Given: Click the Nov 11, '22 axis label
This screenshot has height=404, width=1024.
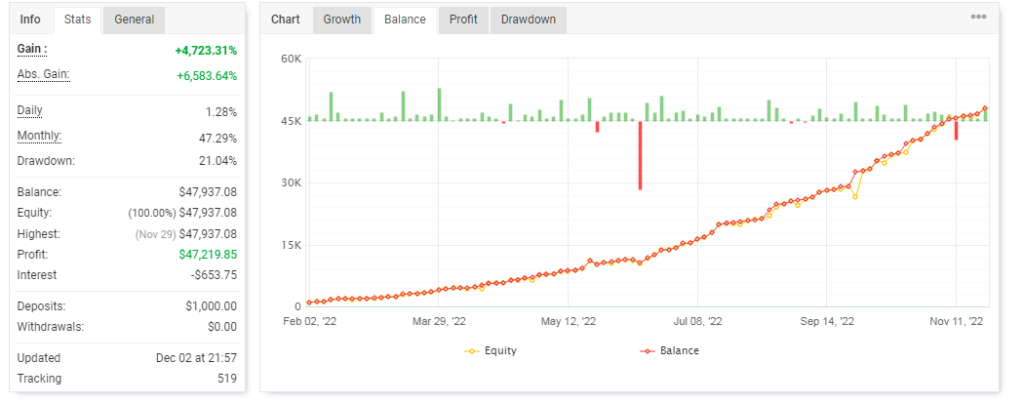Looking at the screenshot, I should click(957, 322).
